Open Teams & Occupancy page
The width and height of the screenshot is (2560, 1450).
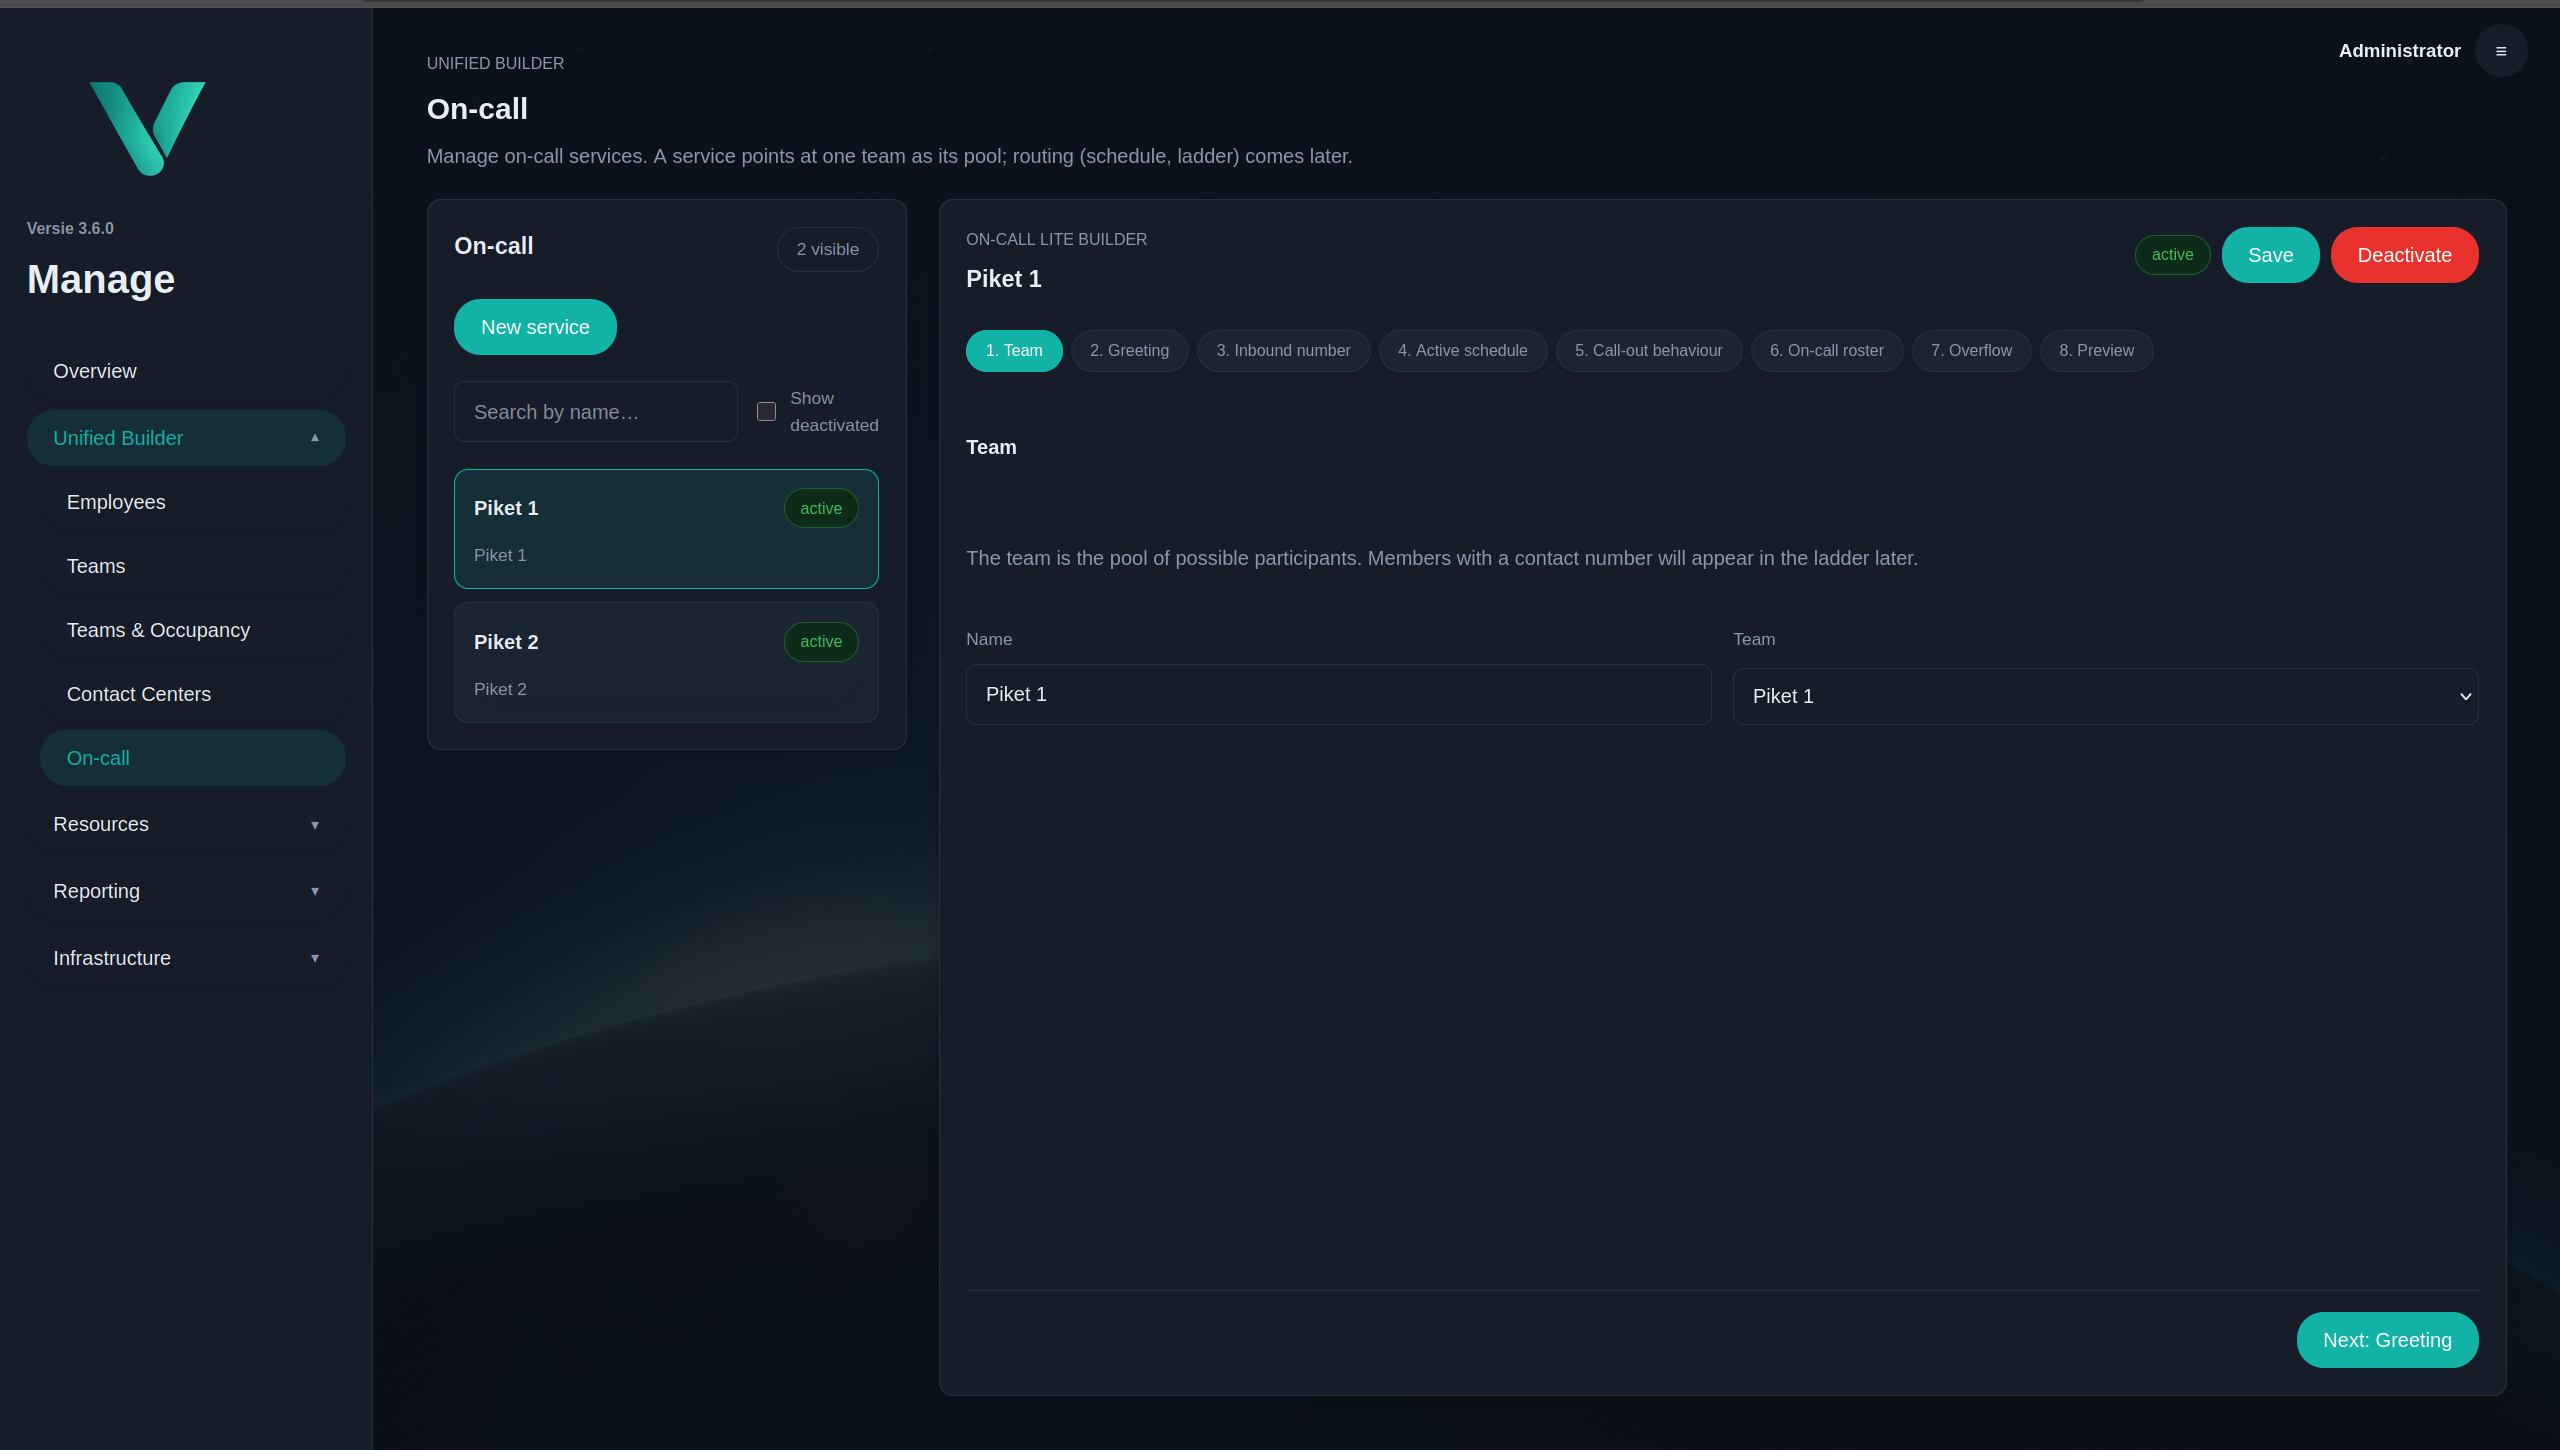(x=192, y=630)
